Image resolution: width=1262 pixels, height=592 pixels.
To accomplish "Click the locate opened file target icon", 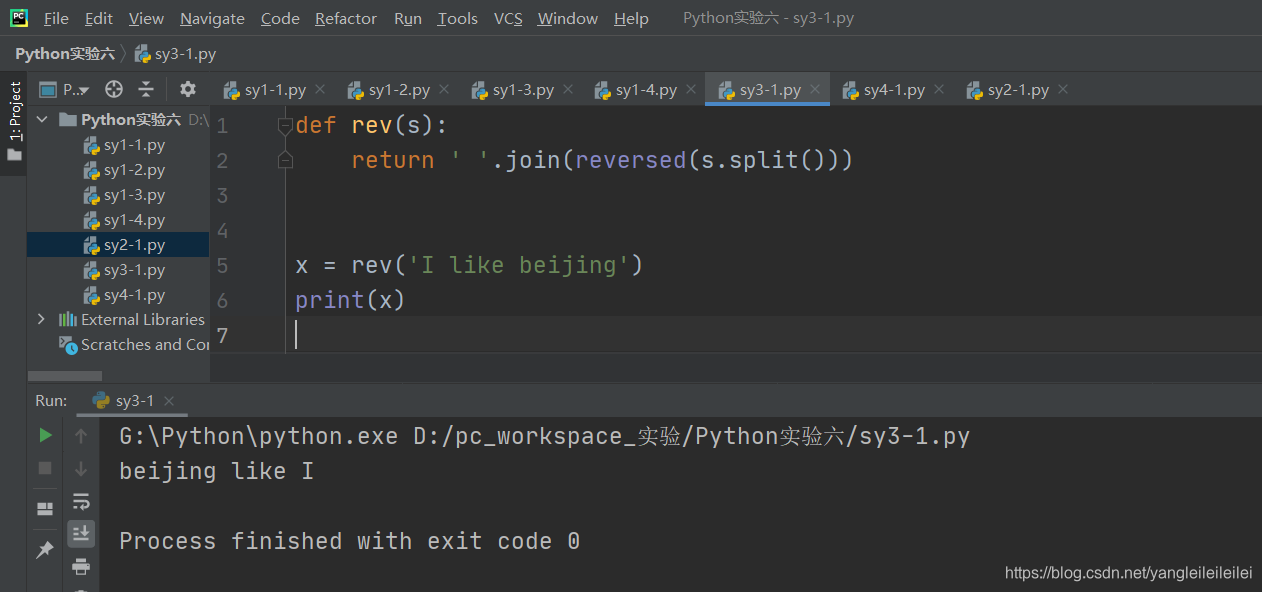I will (114, 89).
